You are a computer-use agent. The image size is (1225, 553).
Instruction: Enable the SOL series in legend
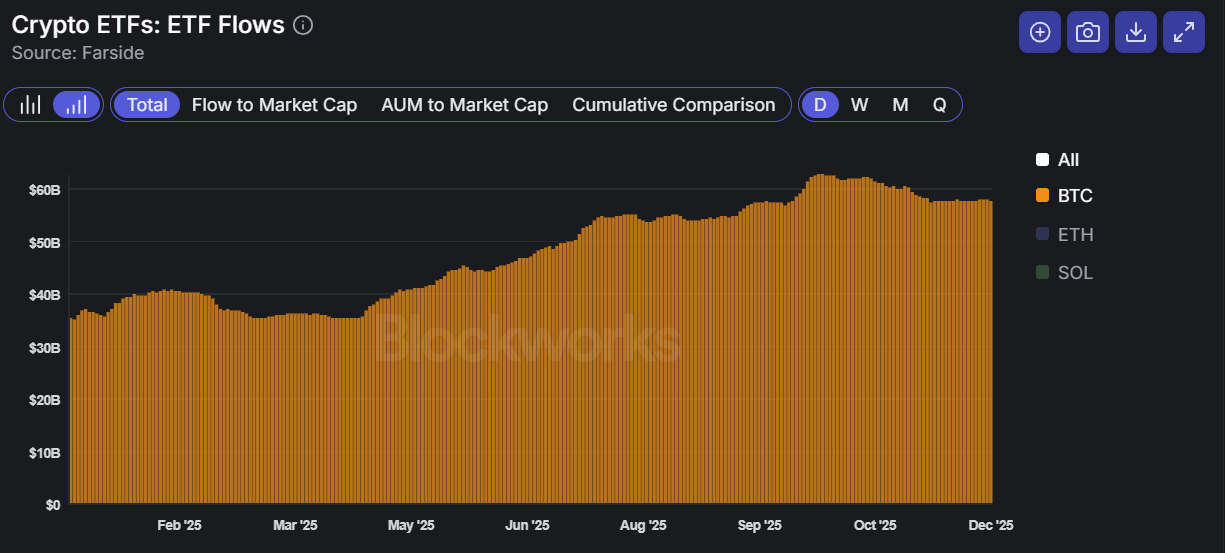click(x=1075, y=272)
